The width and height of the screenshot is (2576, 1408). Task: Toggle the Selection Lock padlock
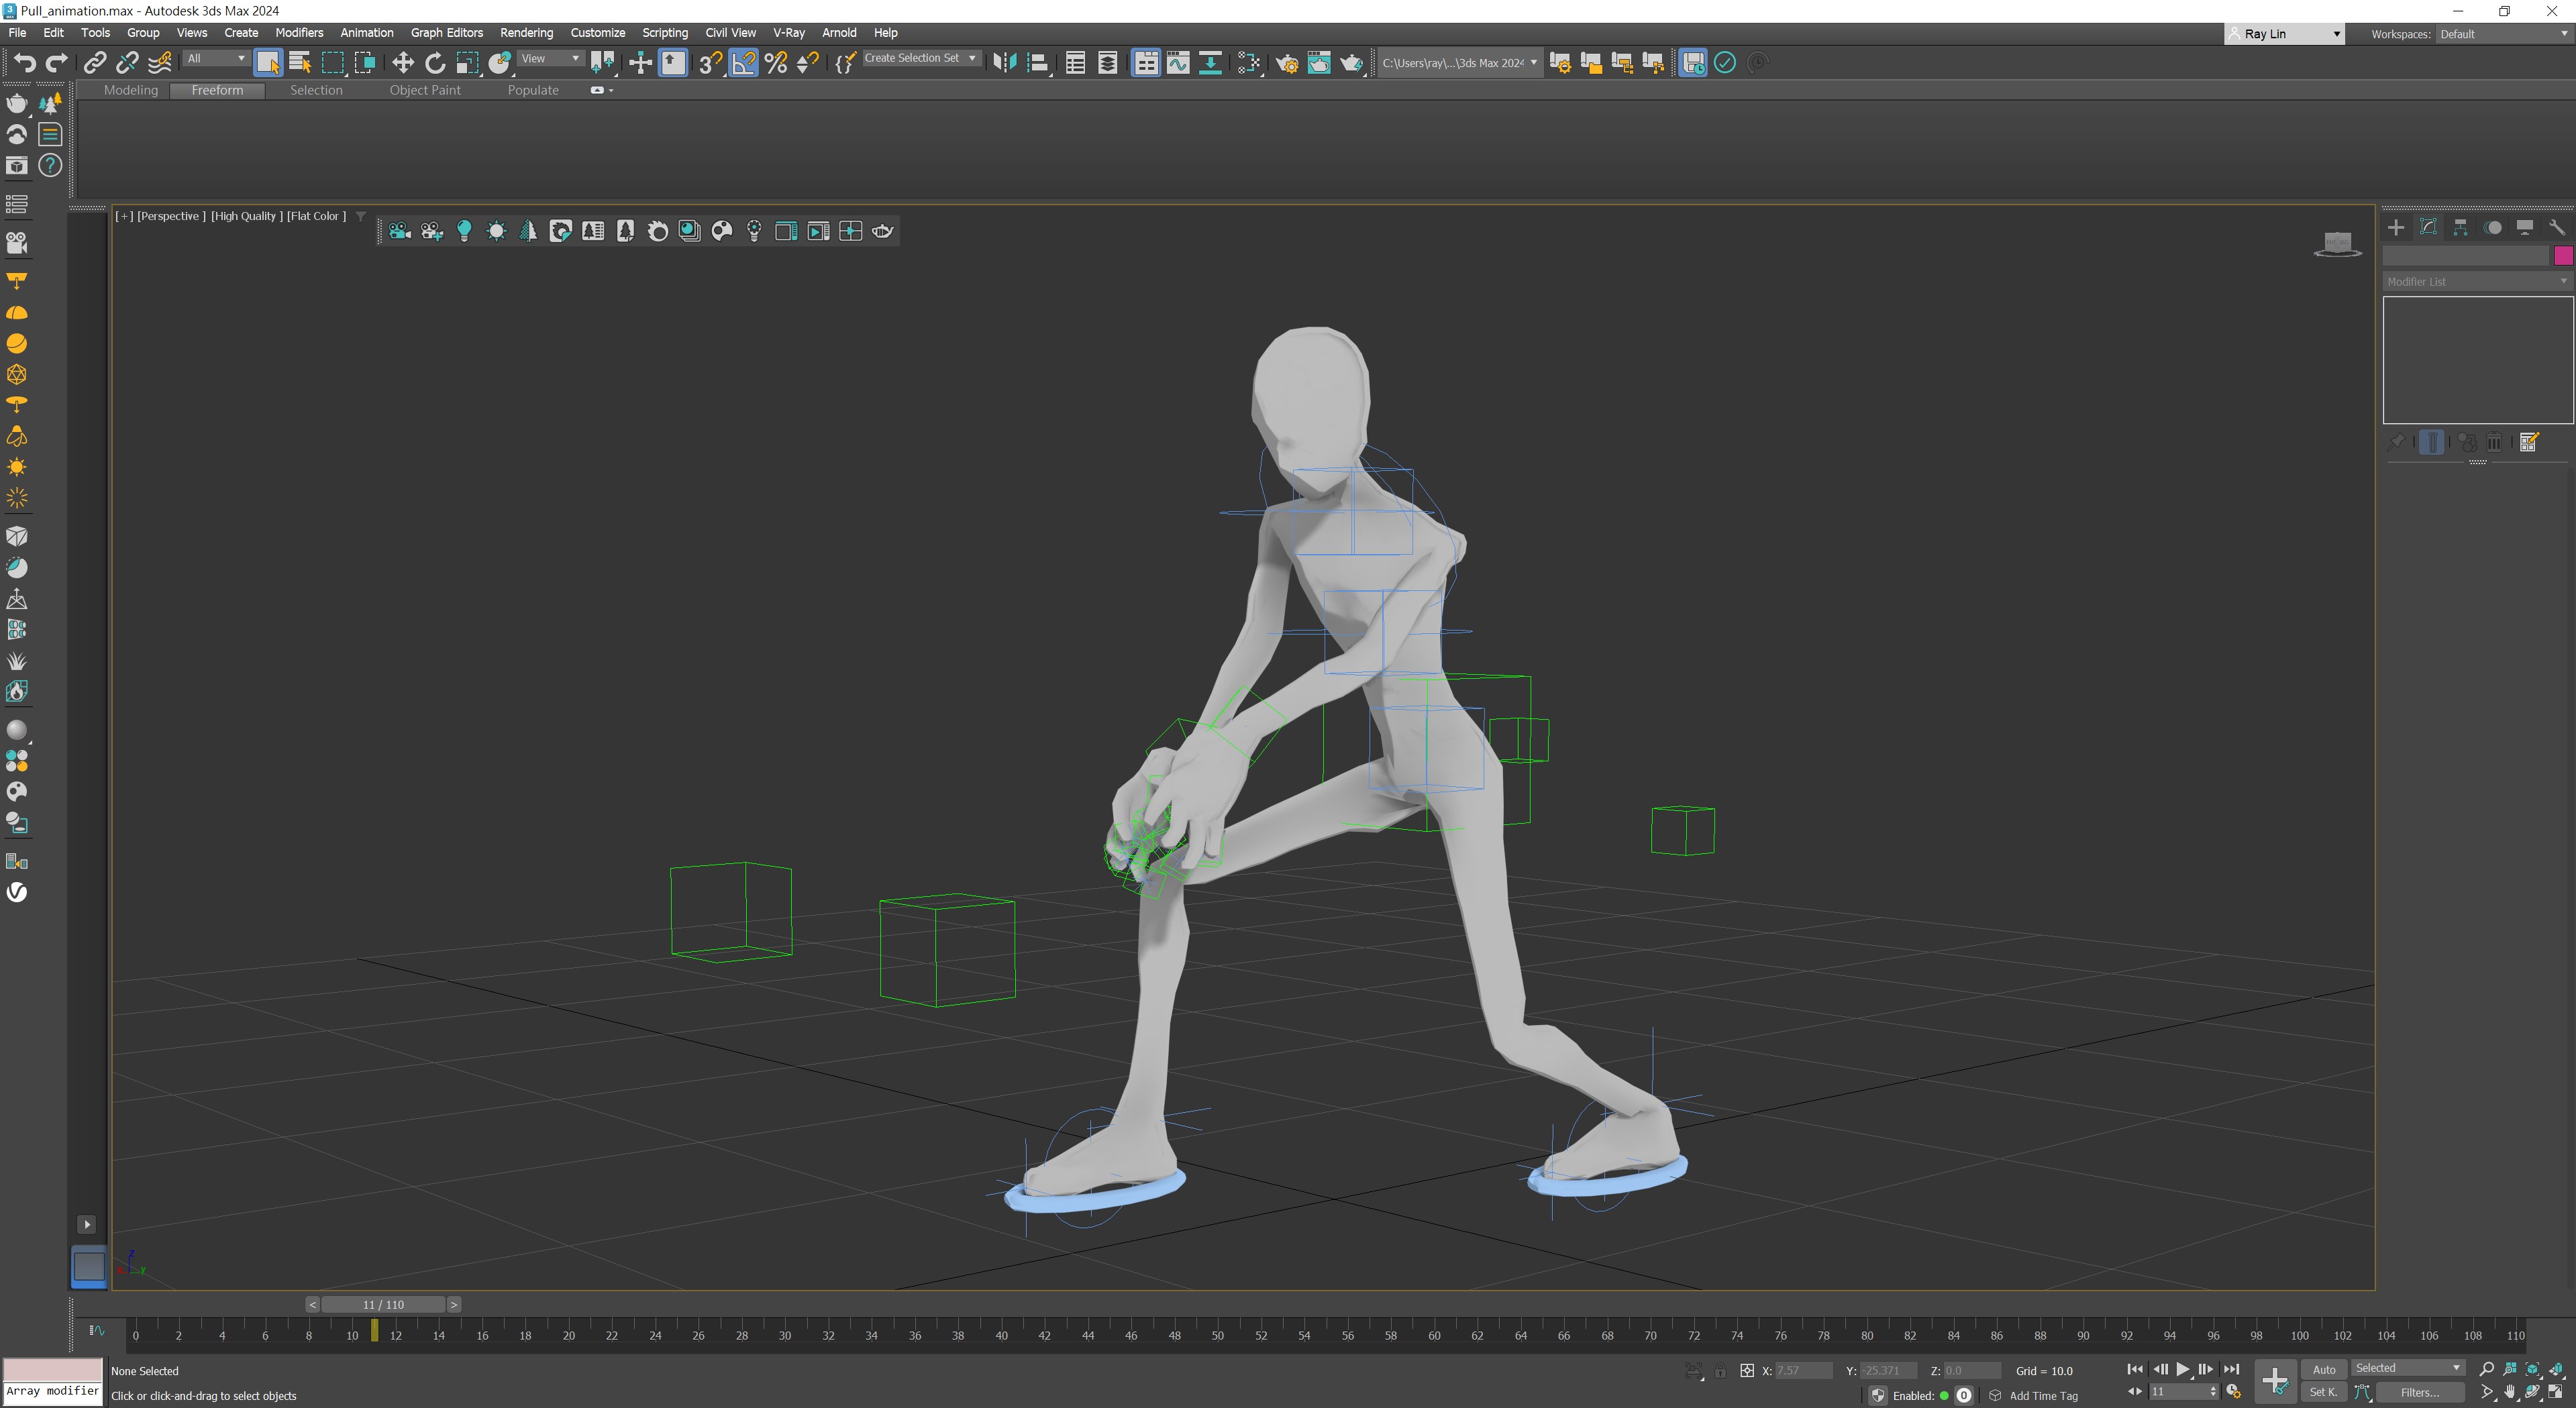click(1720, 1371)
